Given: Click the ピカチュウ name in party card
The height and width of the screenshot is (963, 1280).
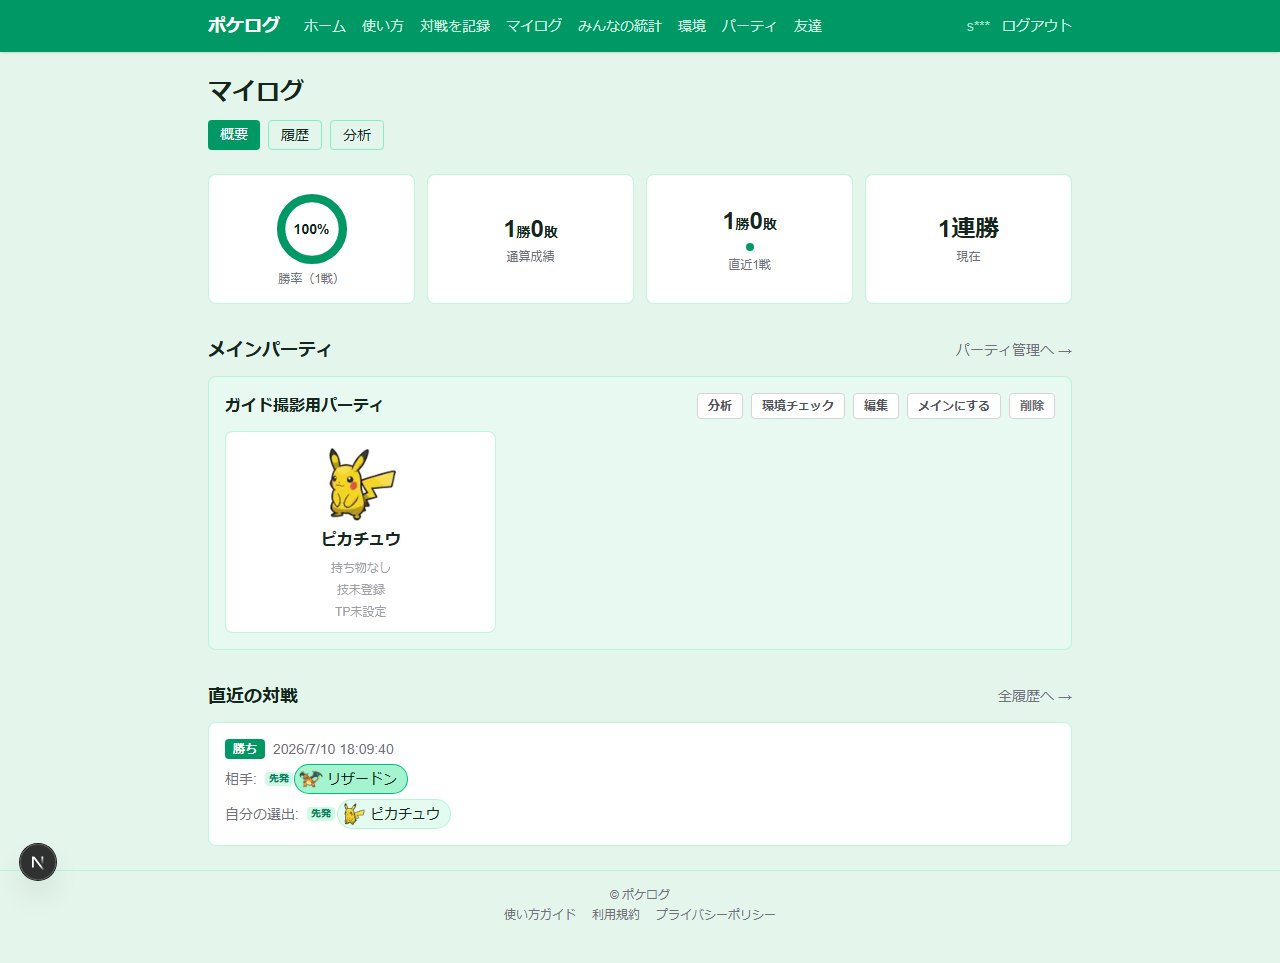Looking at the screenshot, I should click(x=361, y=539).
